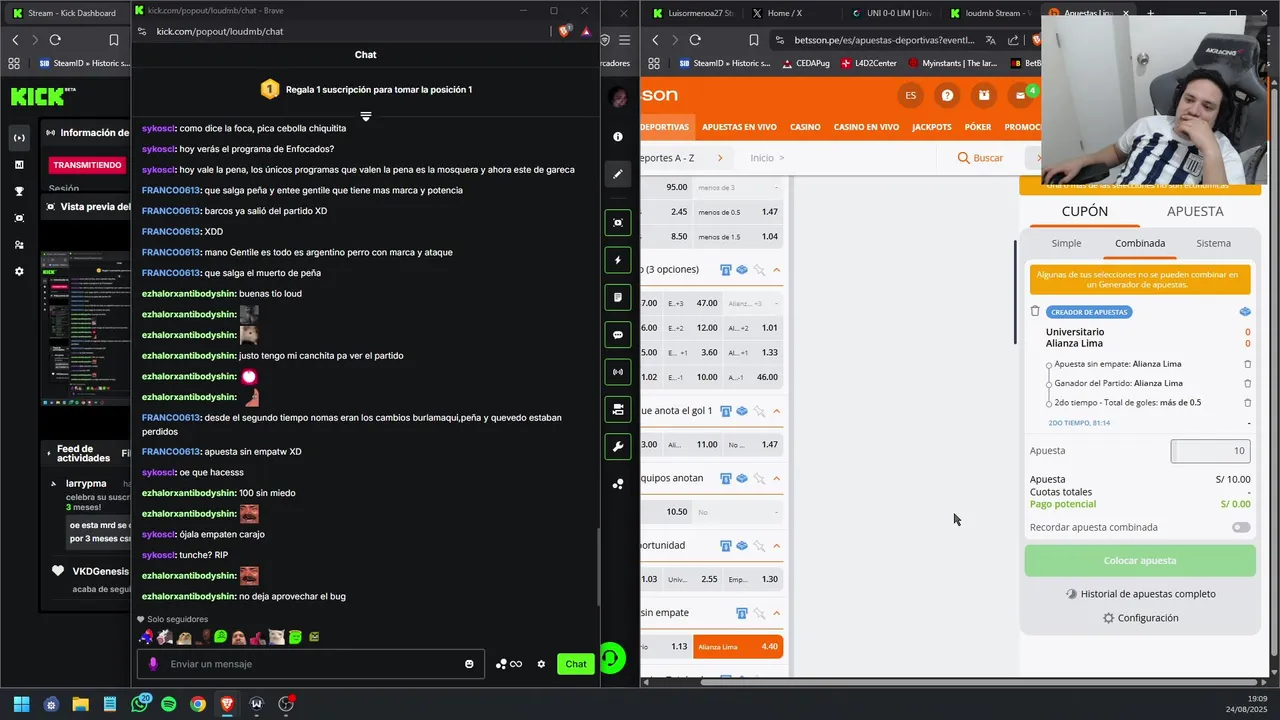Click the camera icon in Kick sidebar
1280x720 pixels.
pos(618,409)
